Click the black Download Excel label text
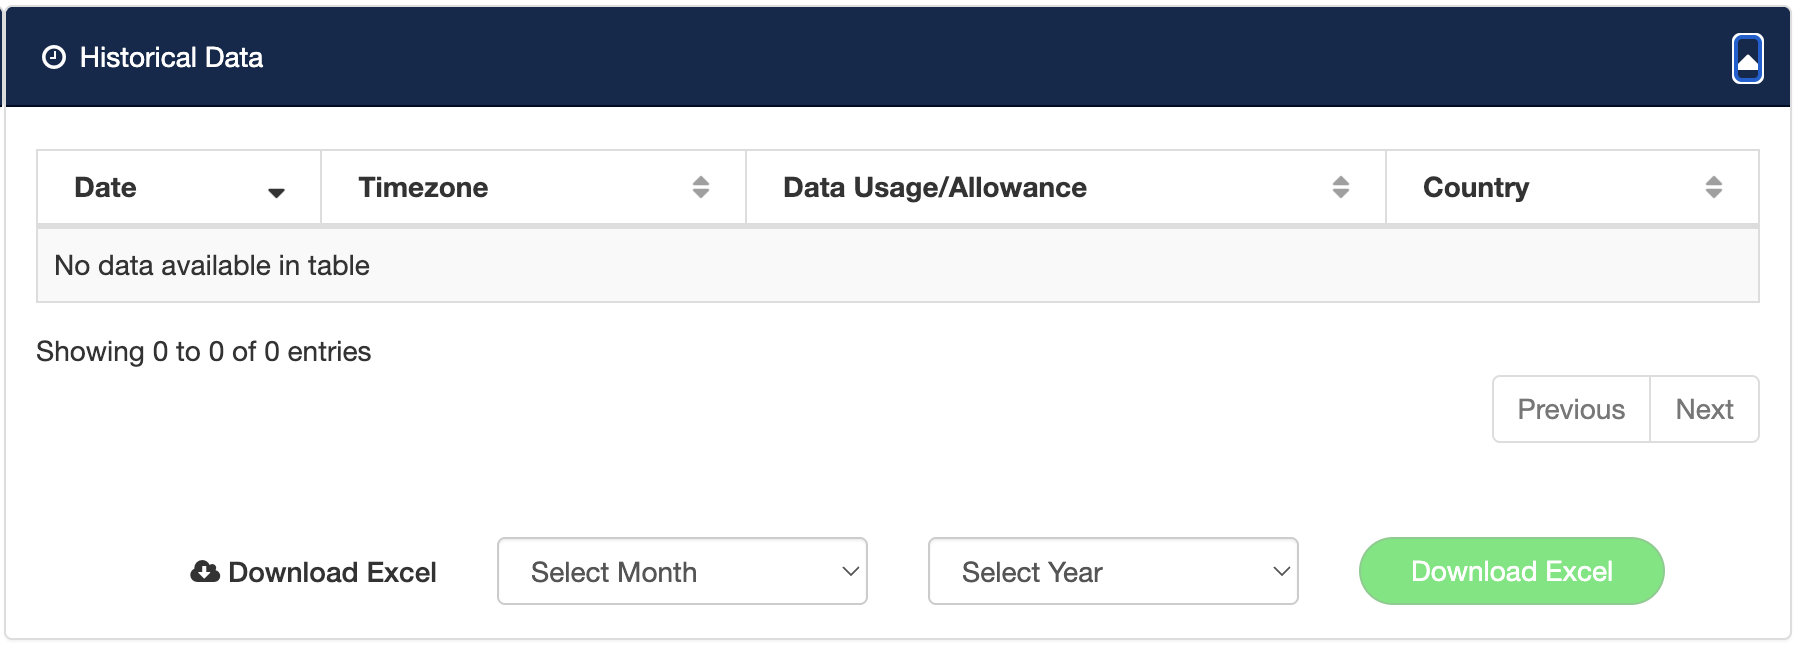The width and height of the screenshot is (1794, 648). [332, 573]
